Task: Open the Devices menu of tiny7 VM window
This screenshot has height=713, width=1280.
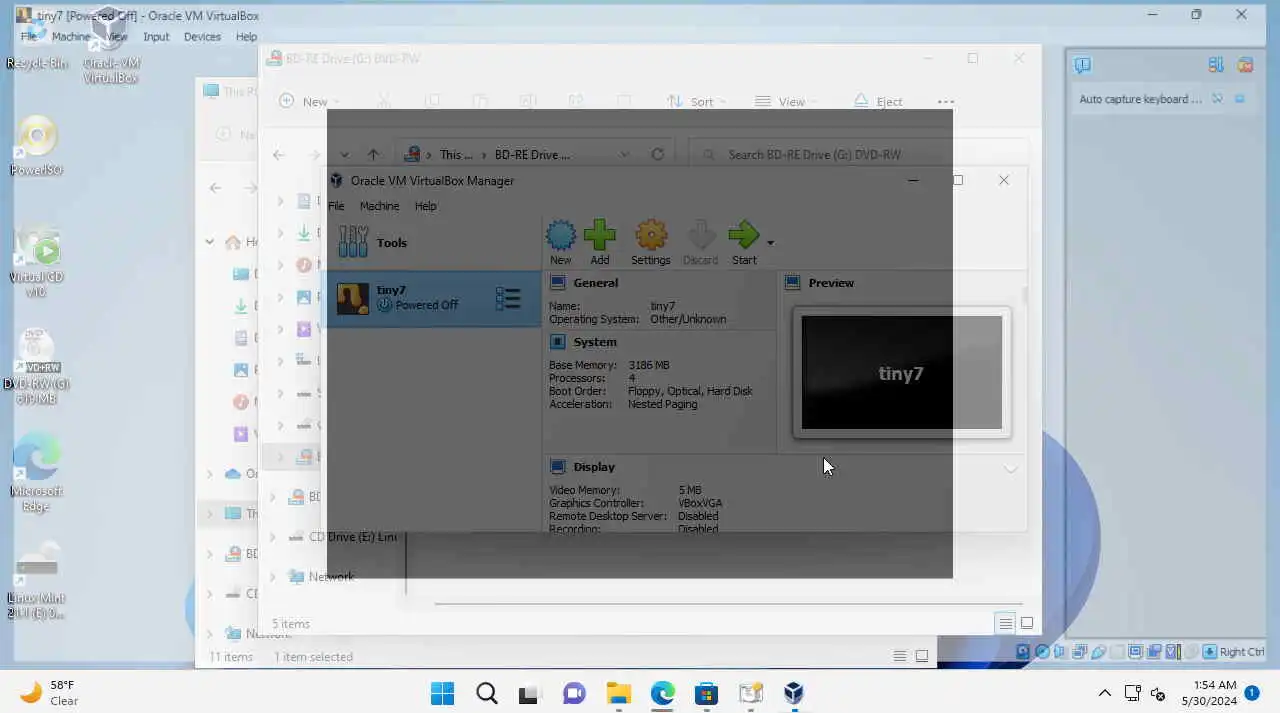Action: (x=202, y=37)
